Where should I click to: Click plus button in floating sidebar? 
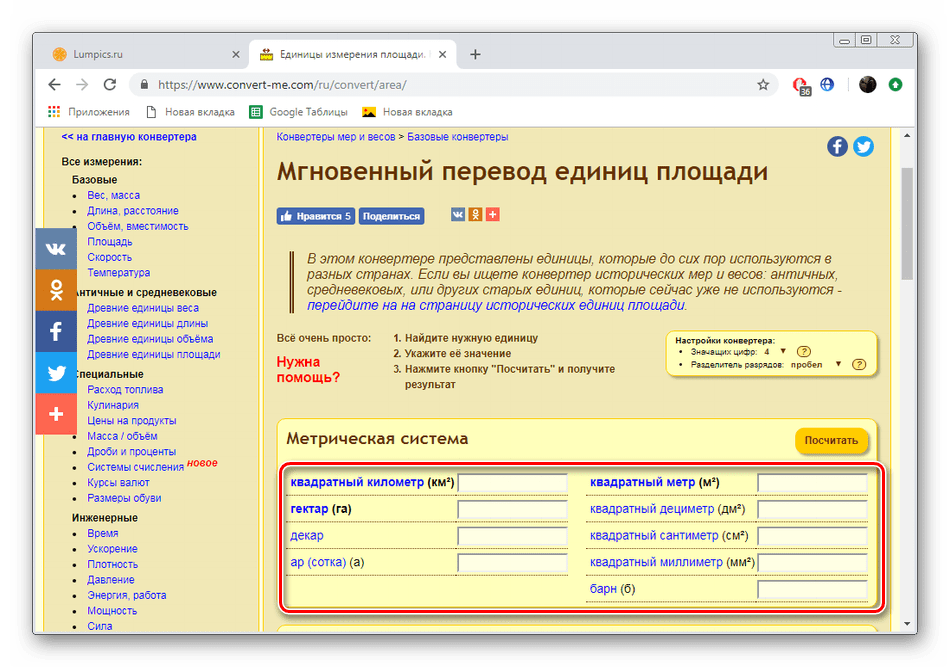(56, 414)
